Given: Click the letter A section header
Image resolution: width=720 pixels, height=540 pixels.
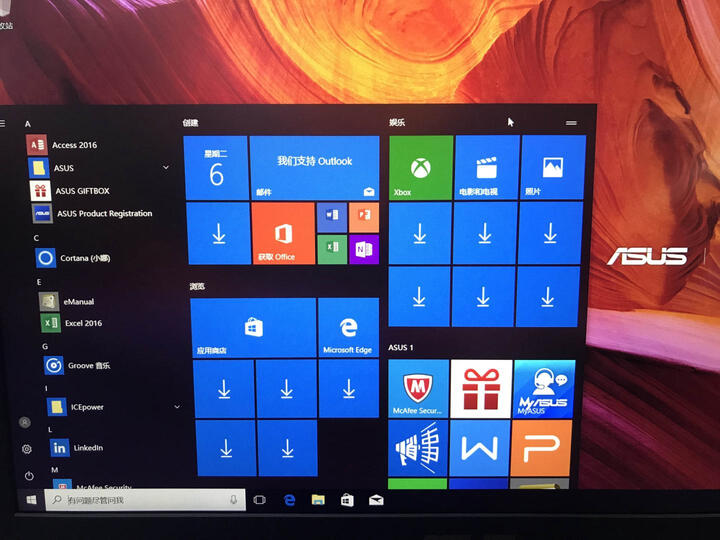Looking at the screenshot, I should [x=28, y=124].
